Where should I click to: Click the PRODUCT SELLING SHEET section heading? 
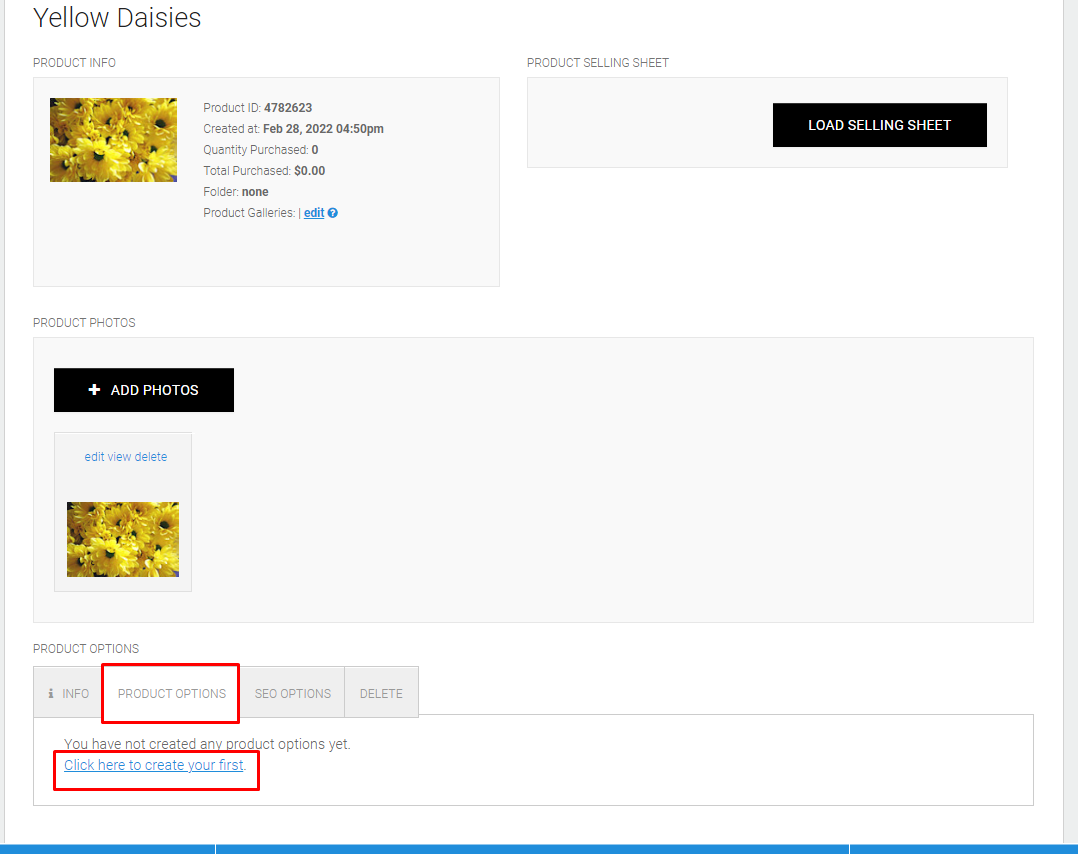(597, 63)
